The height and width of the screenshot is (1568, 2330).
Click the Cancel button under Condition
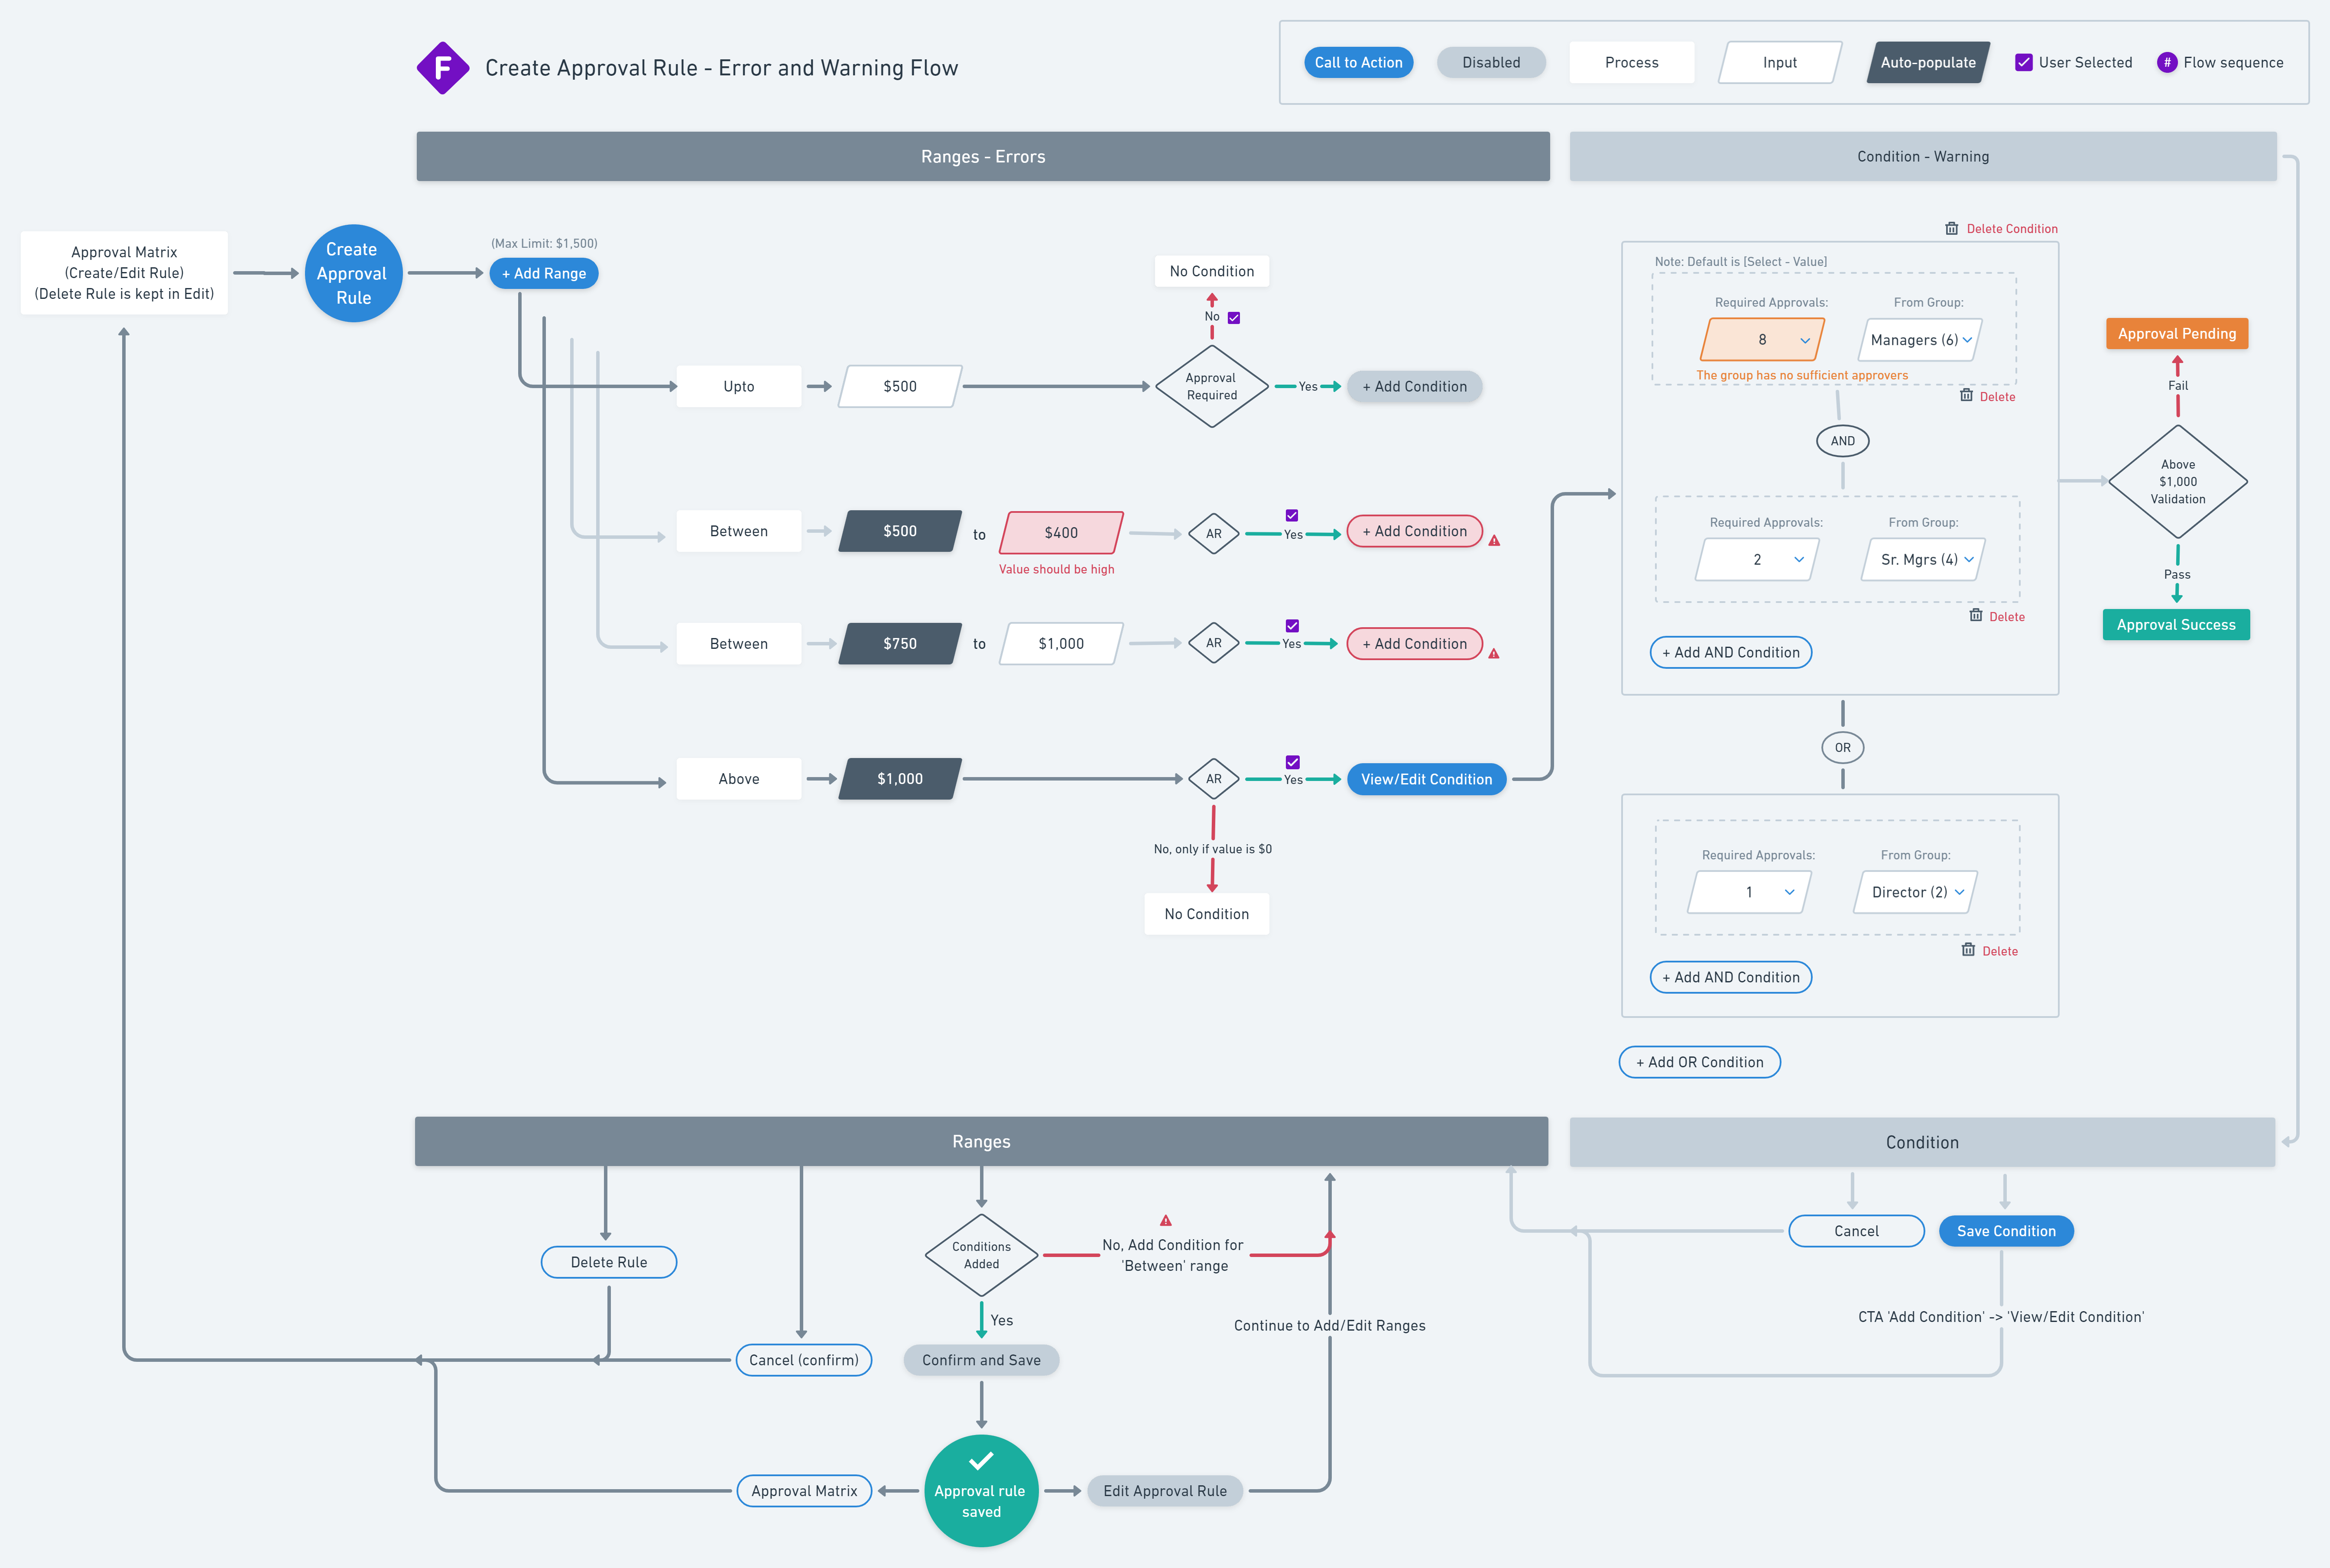coord(1856,1231)
